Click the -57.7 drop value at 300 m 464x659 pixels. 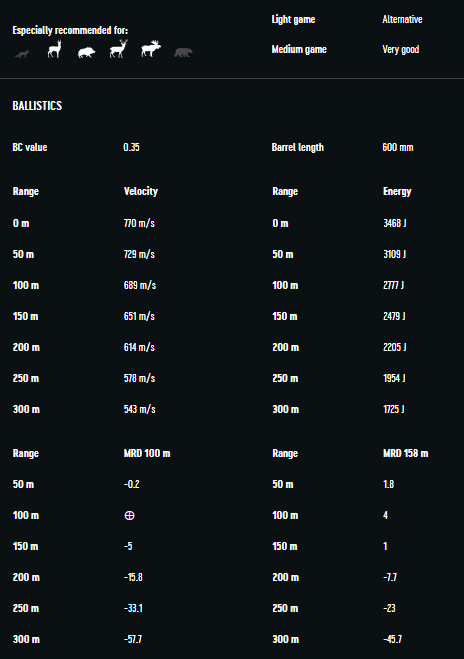tap(133, 639)
